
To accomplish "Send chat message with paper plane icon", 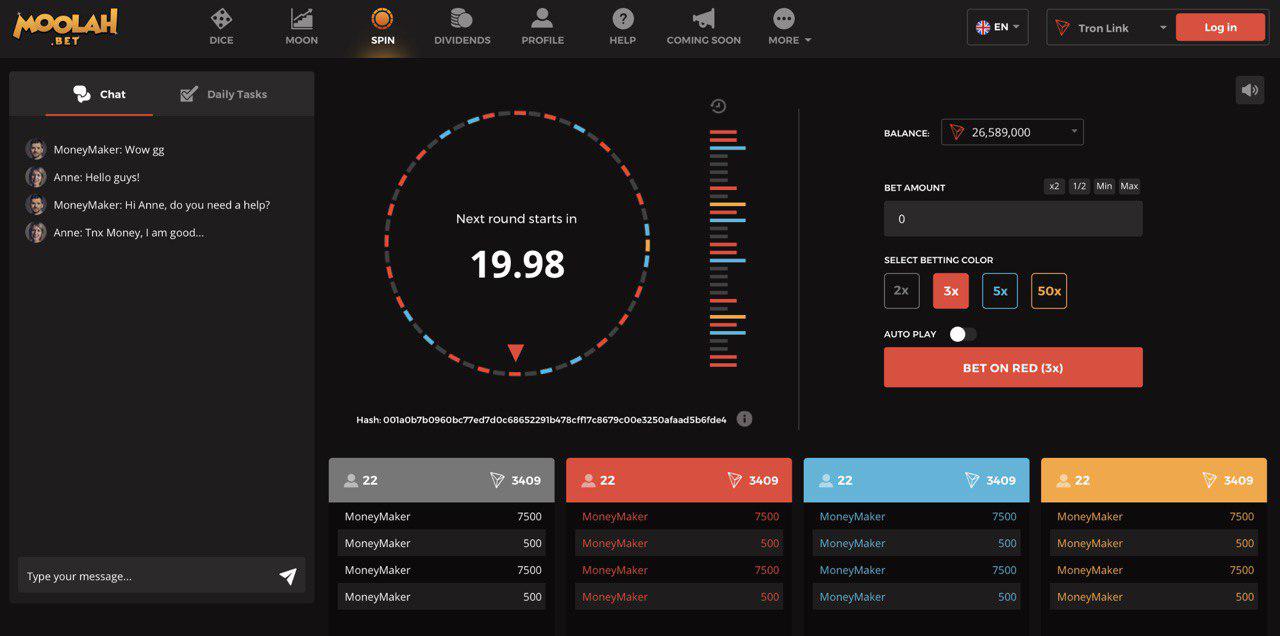I will click(288, 576).
